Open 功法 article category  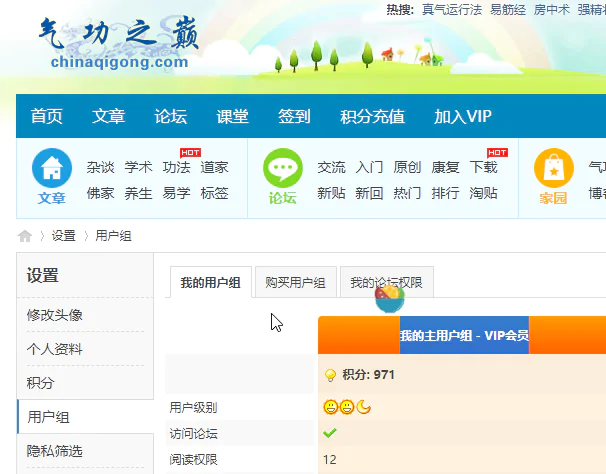pos(177,167)
